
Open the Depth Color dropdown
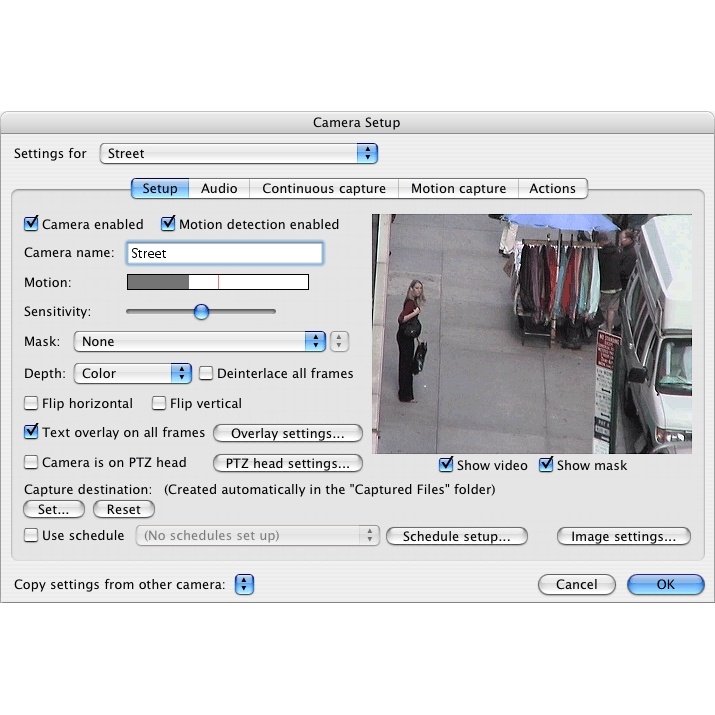tap(132, 373)
